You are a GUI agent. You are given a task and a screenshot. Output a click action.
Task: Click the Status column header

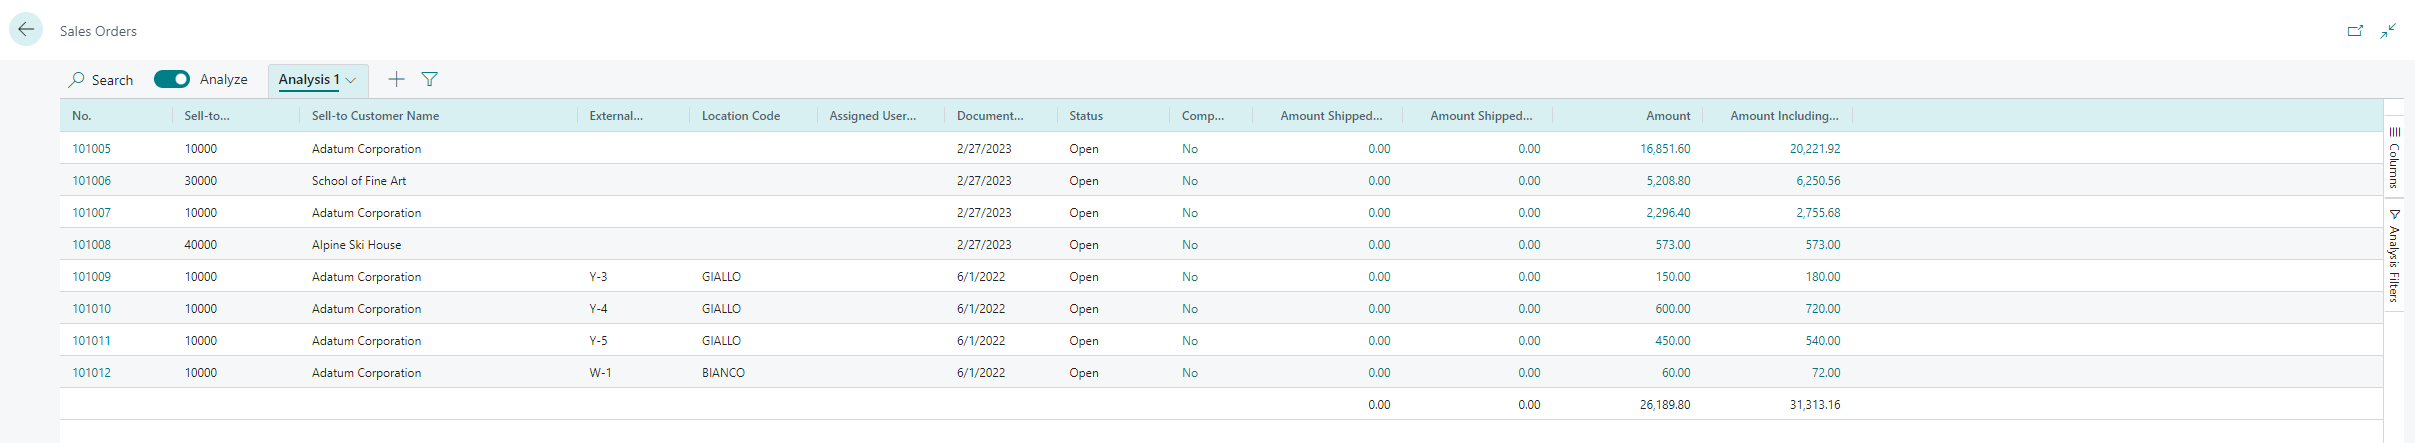pos(1085,116)
